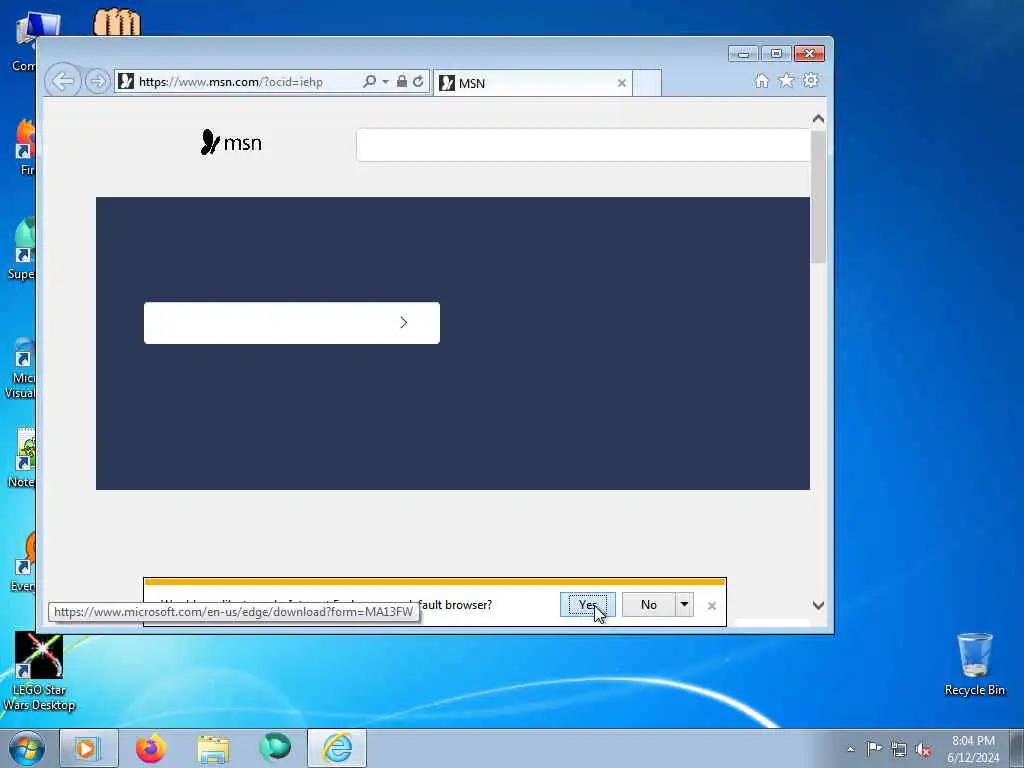
Task: Click the network status tray icon
Action: (x=899, y=749)
